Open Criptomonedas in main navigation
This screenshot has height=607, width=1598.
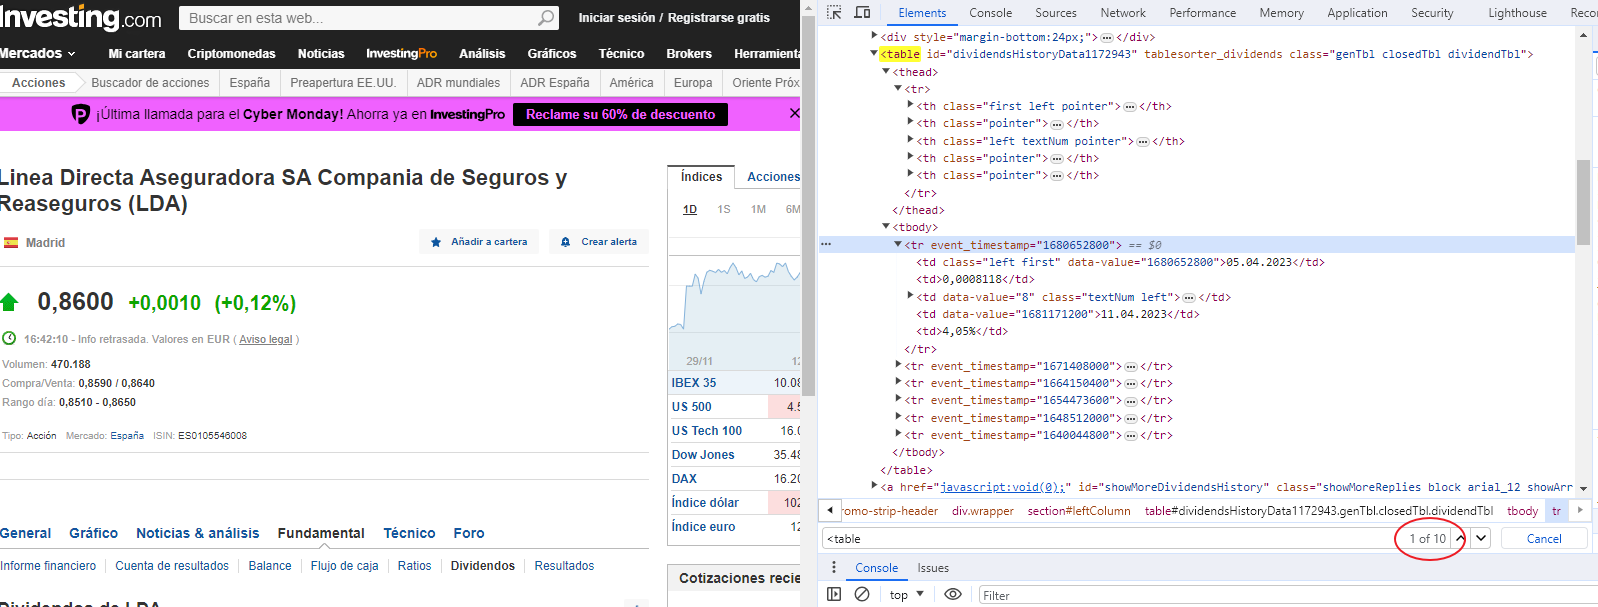coord(231,54)
